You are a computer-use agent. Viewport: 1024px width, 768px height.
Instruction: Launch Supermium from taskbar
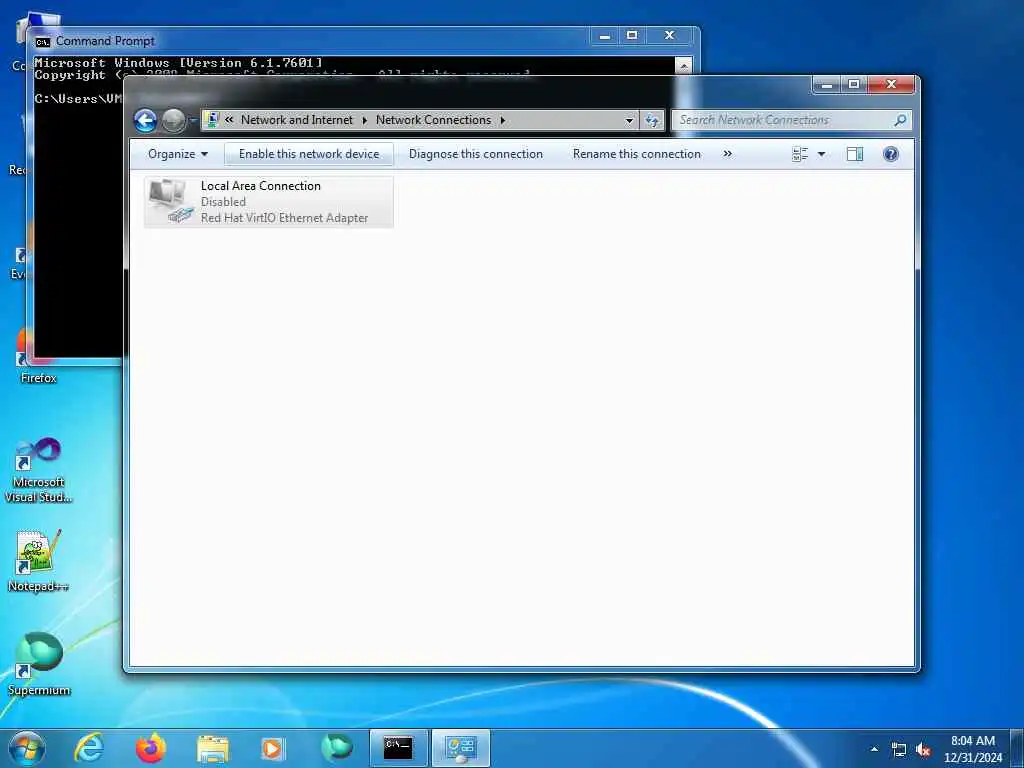(336, 748)
